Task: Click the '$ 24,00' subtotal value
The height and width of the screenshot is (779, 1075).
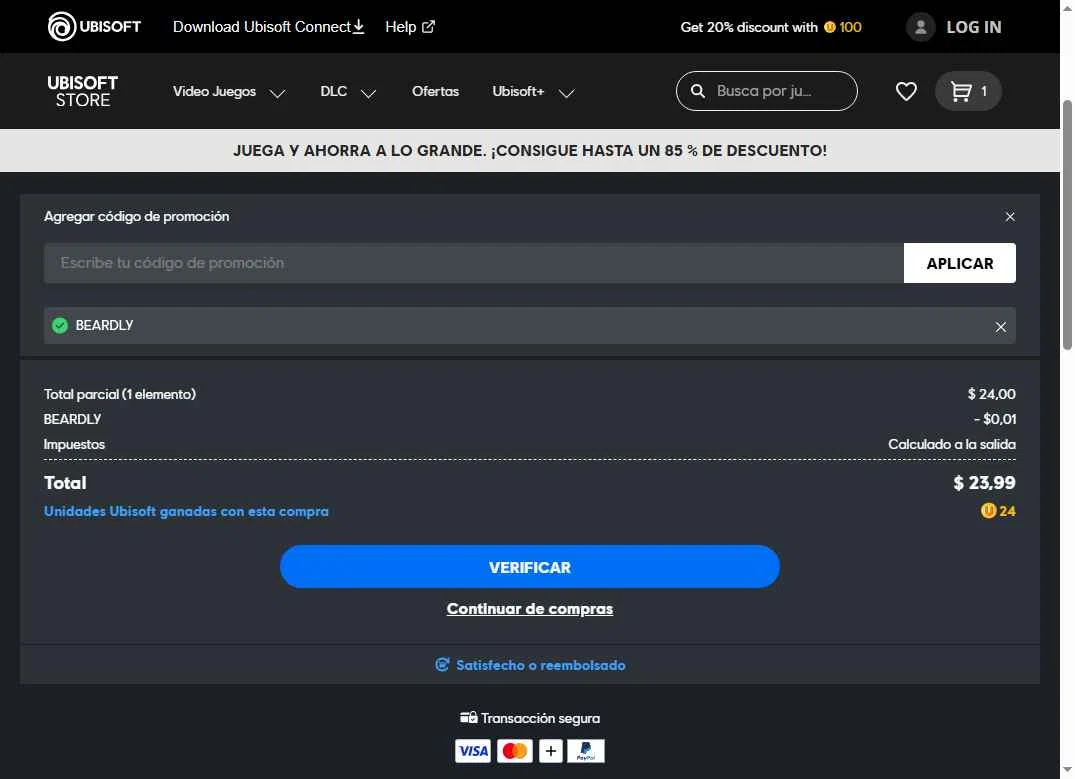Action: click(x=991, y=394)
